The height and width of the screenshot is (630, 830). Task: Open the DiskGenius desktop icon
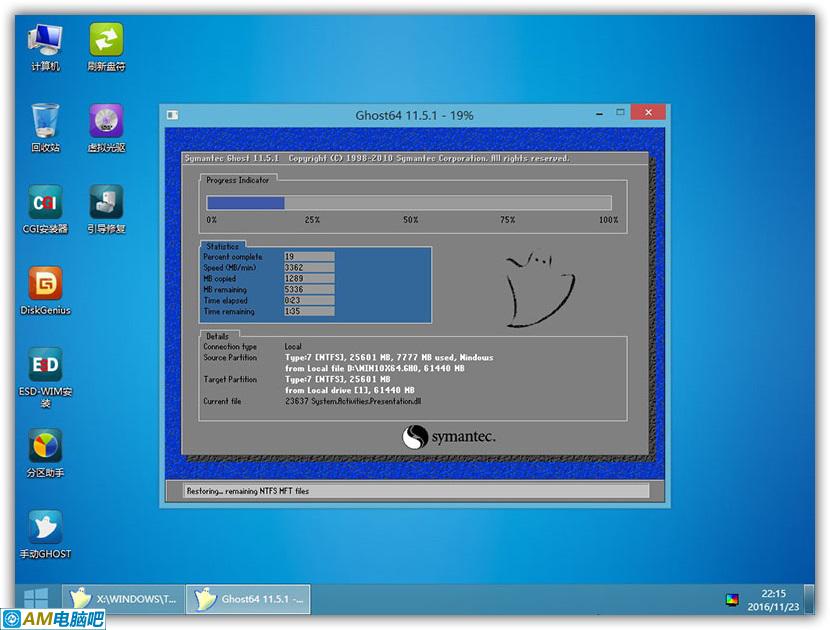pyautogui.click(x=45, y=291)
